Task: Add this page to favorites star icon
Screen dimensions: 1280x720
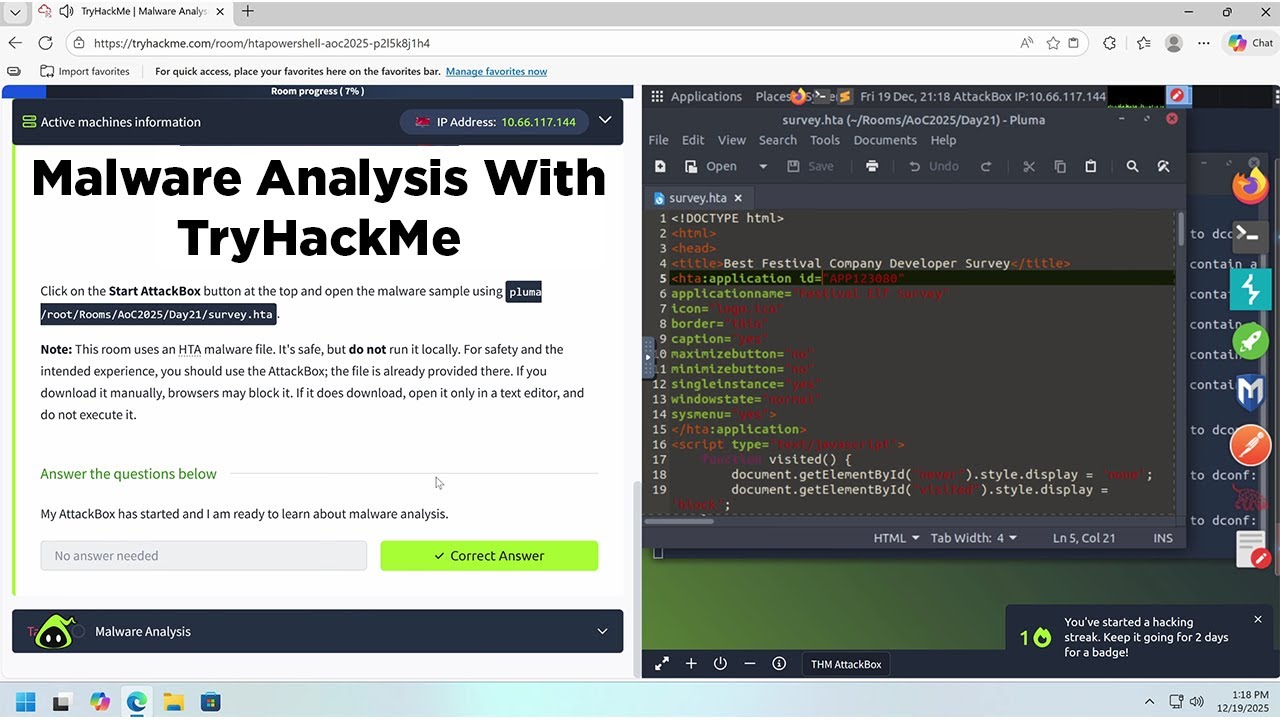Action: pos(1052,43)
